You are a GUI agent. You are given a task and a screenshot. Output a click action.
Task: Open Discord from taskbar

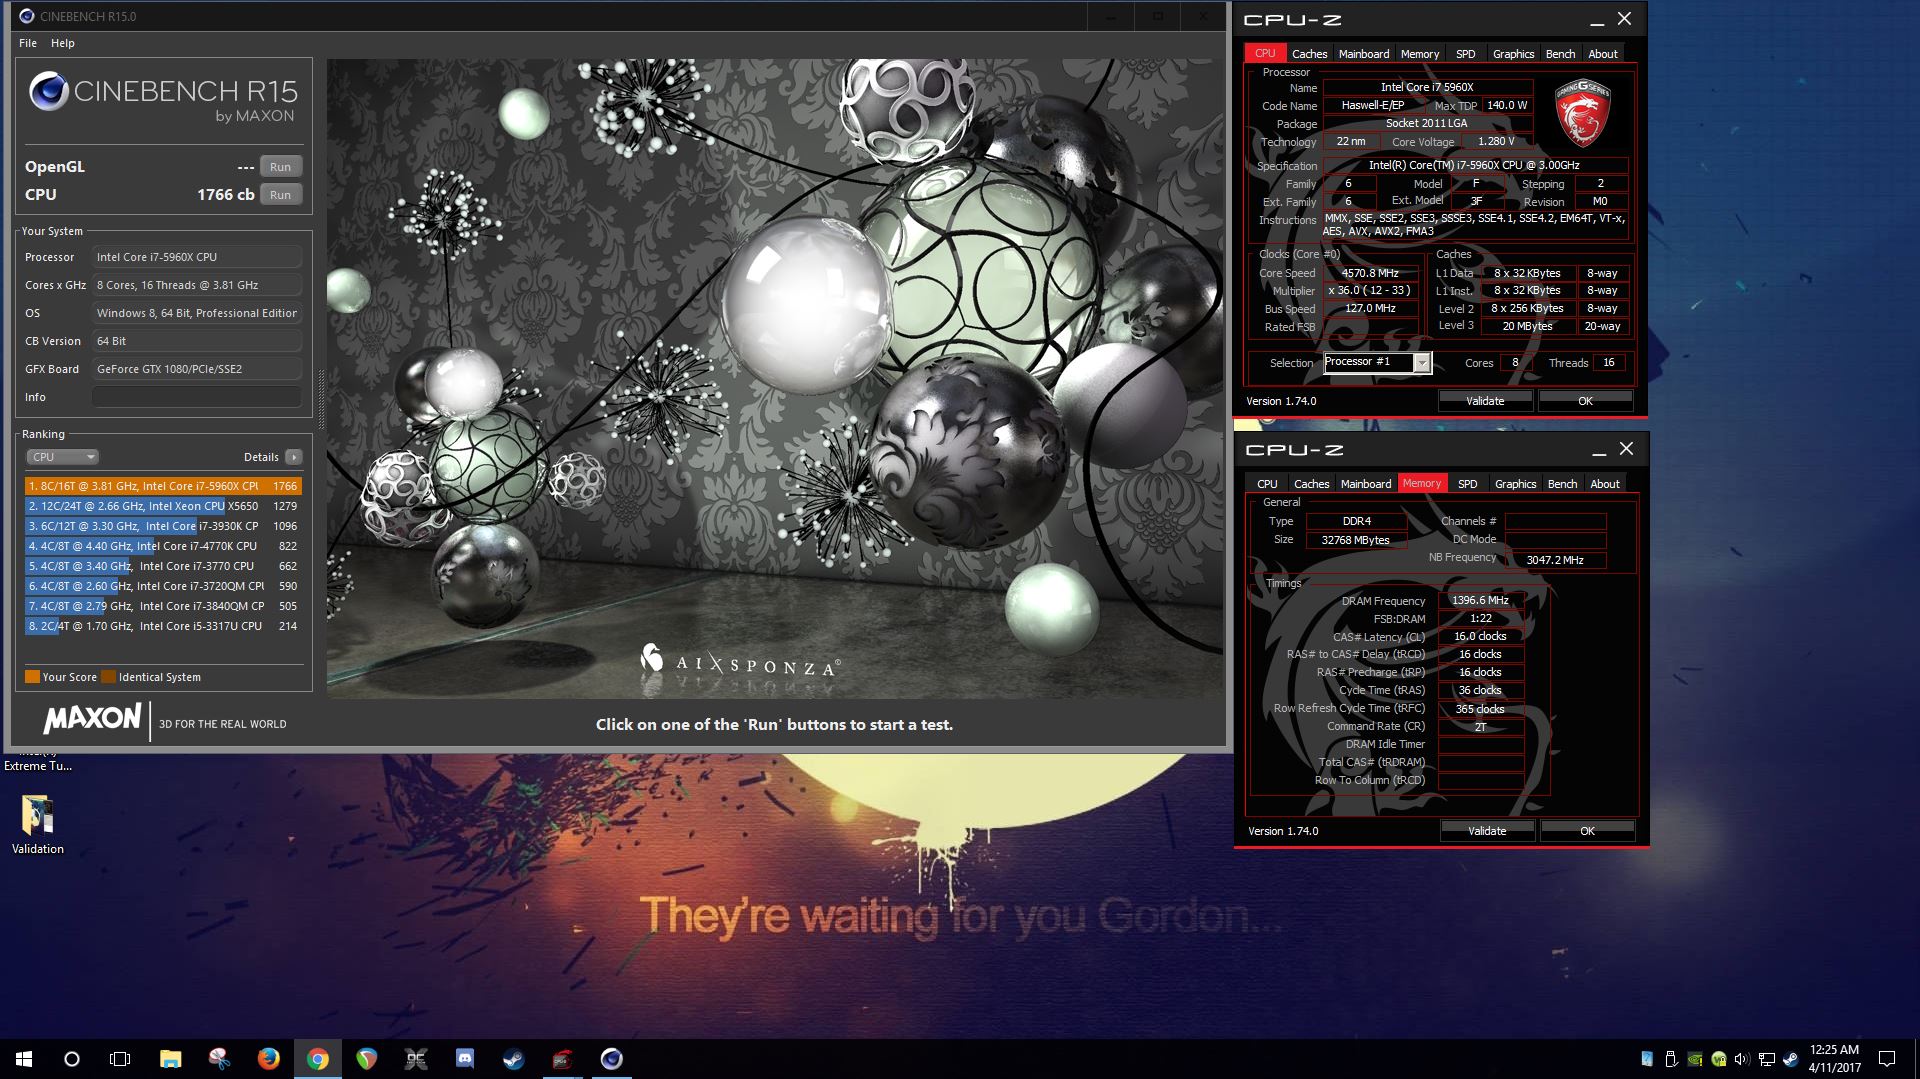(x=464, y=1059)
